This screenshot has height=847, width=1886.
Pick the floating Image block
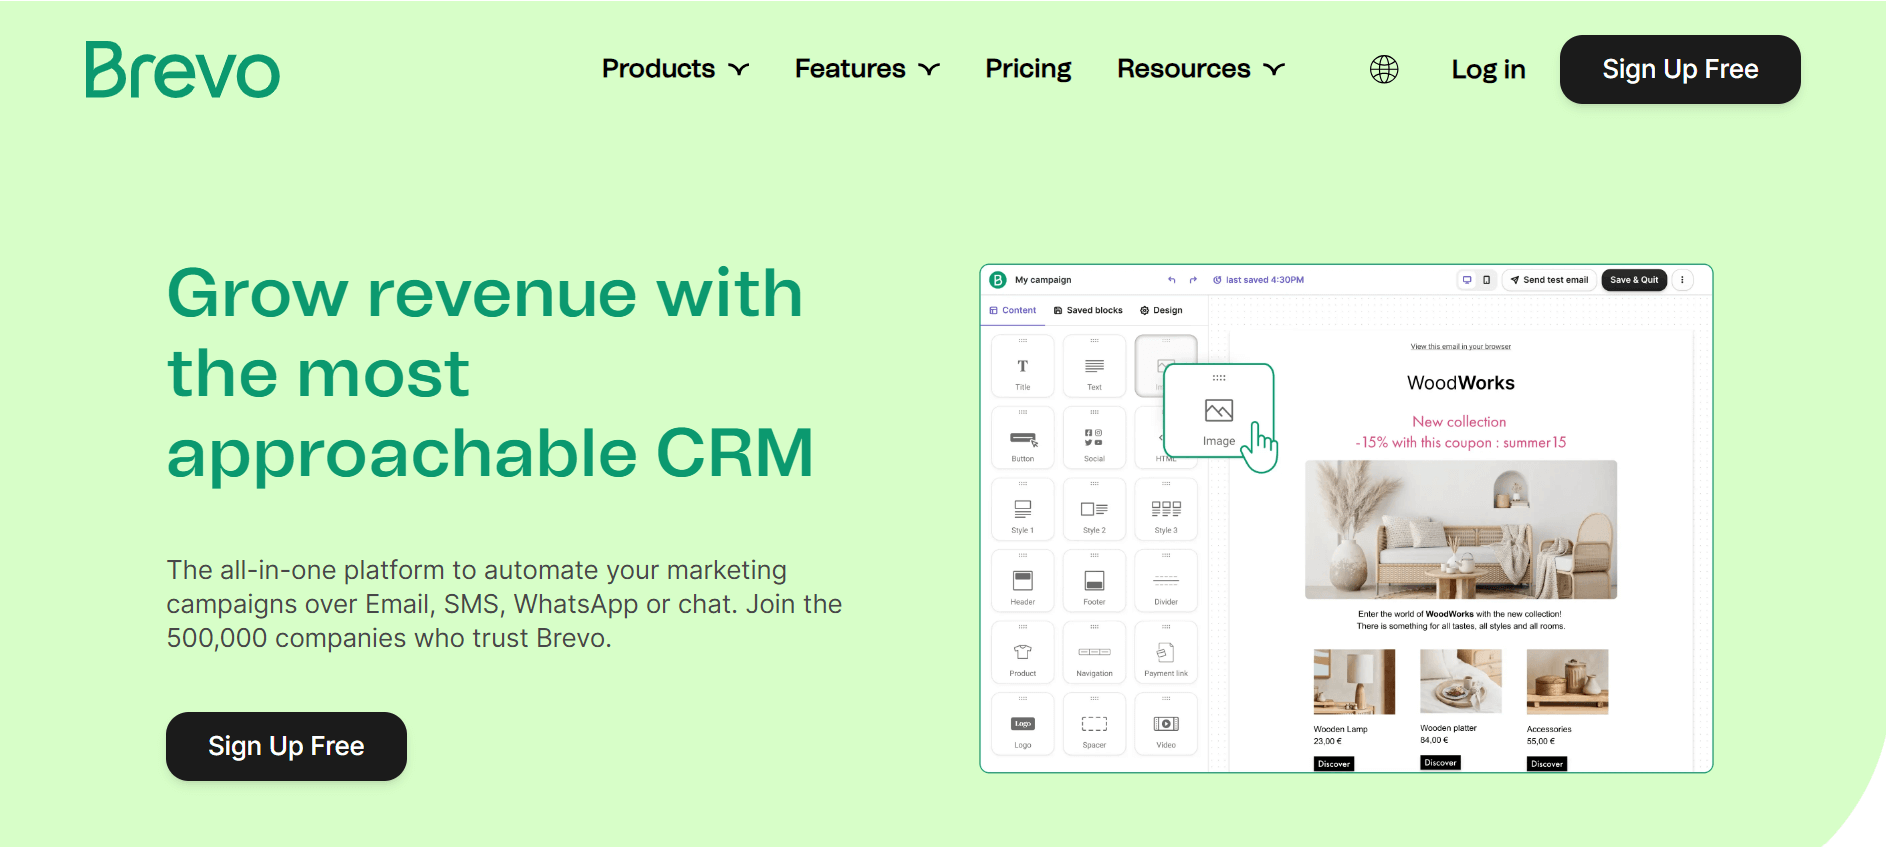click(x=1219, y=411)
